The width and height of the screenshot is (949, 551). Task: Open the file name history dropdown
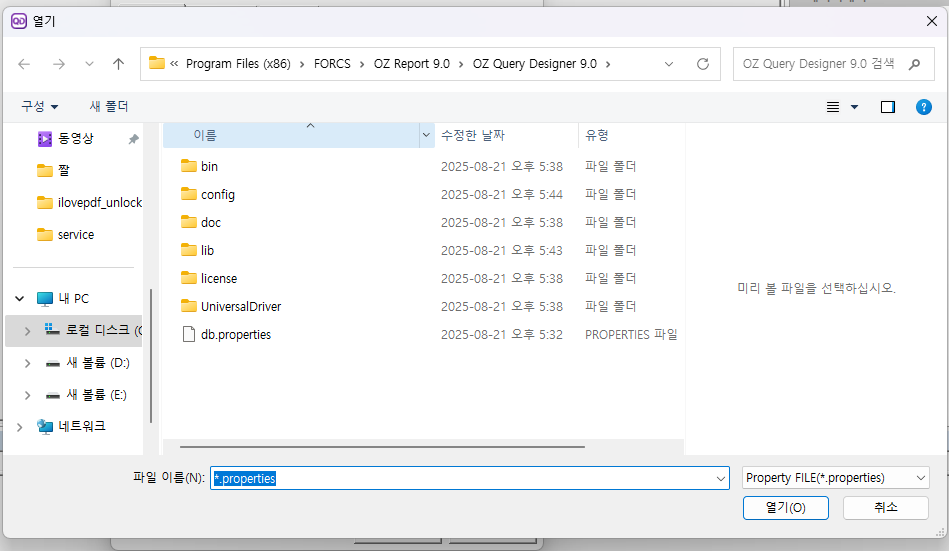pos(720,478)
